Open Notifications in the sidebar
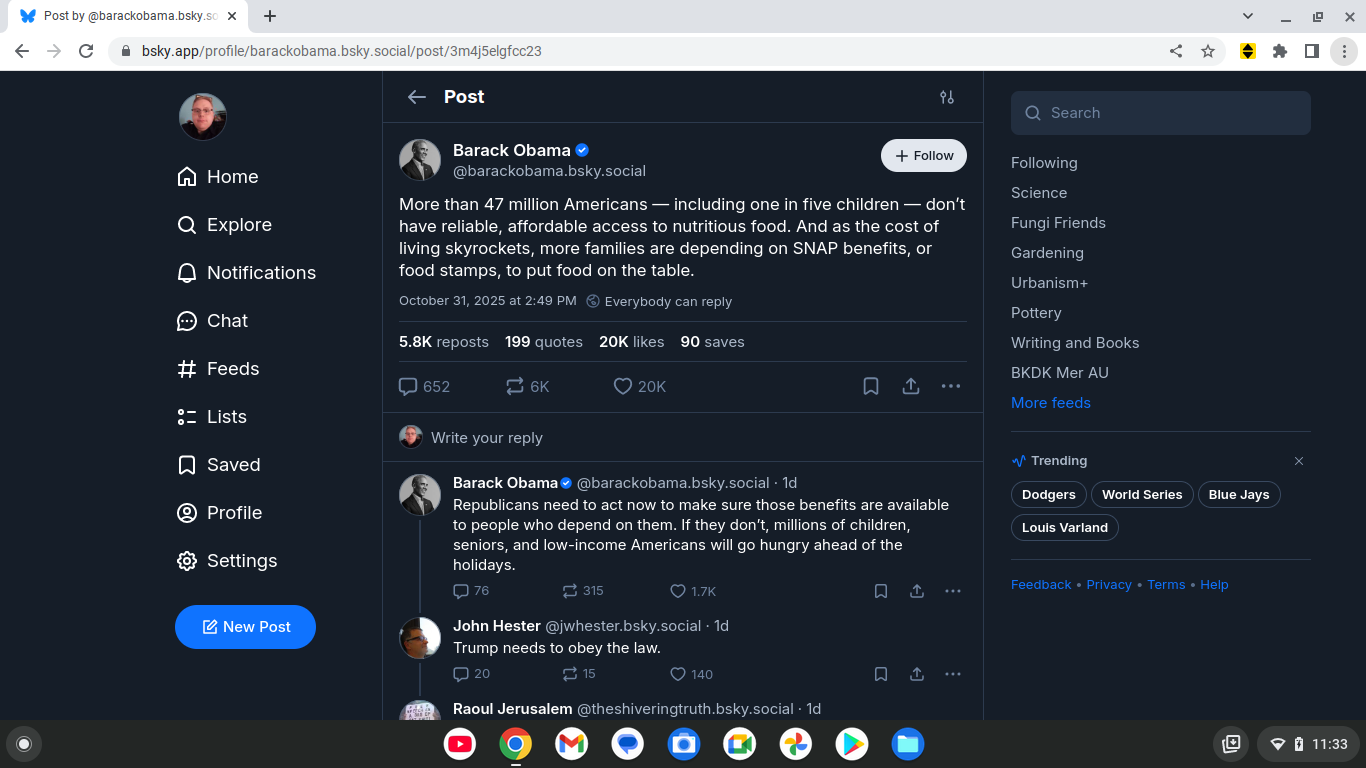 pos(246,273)
